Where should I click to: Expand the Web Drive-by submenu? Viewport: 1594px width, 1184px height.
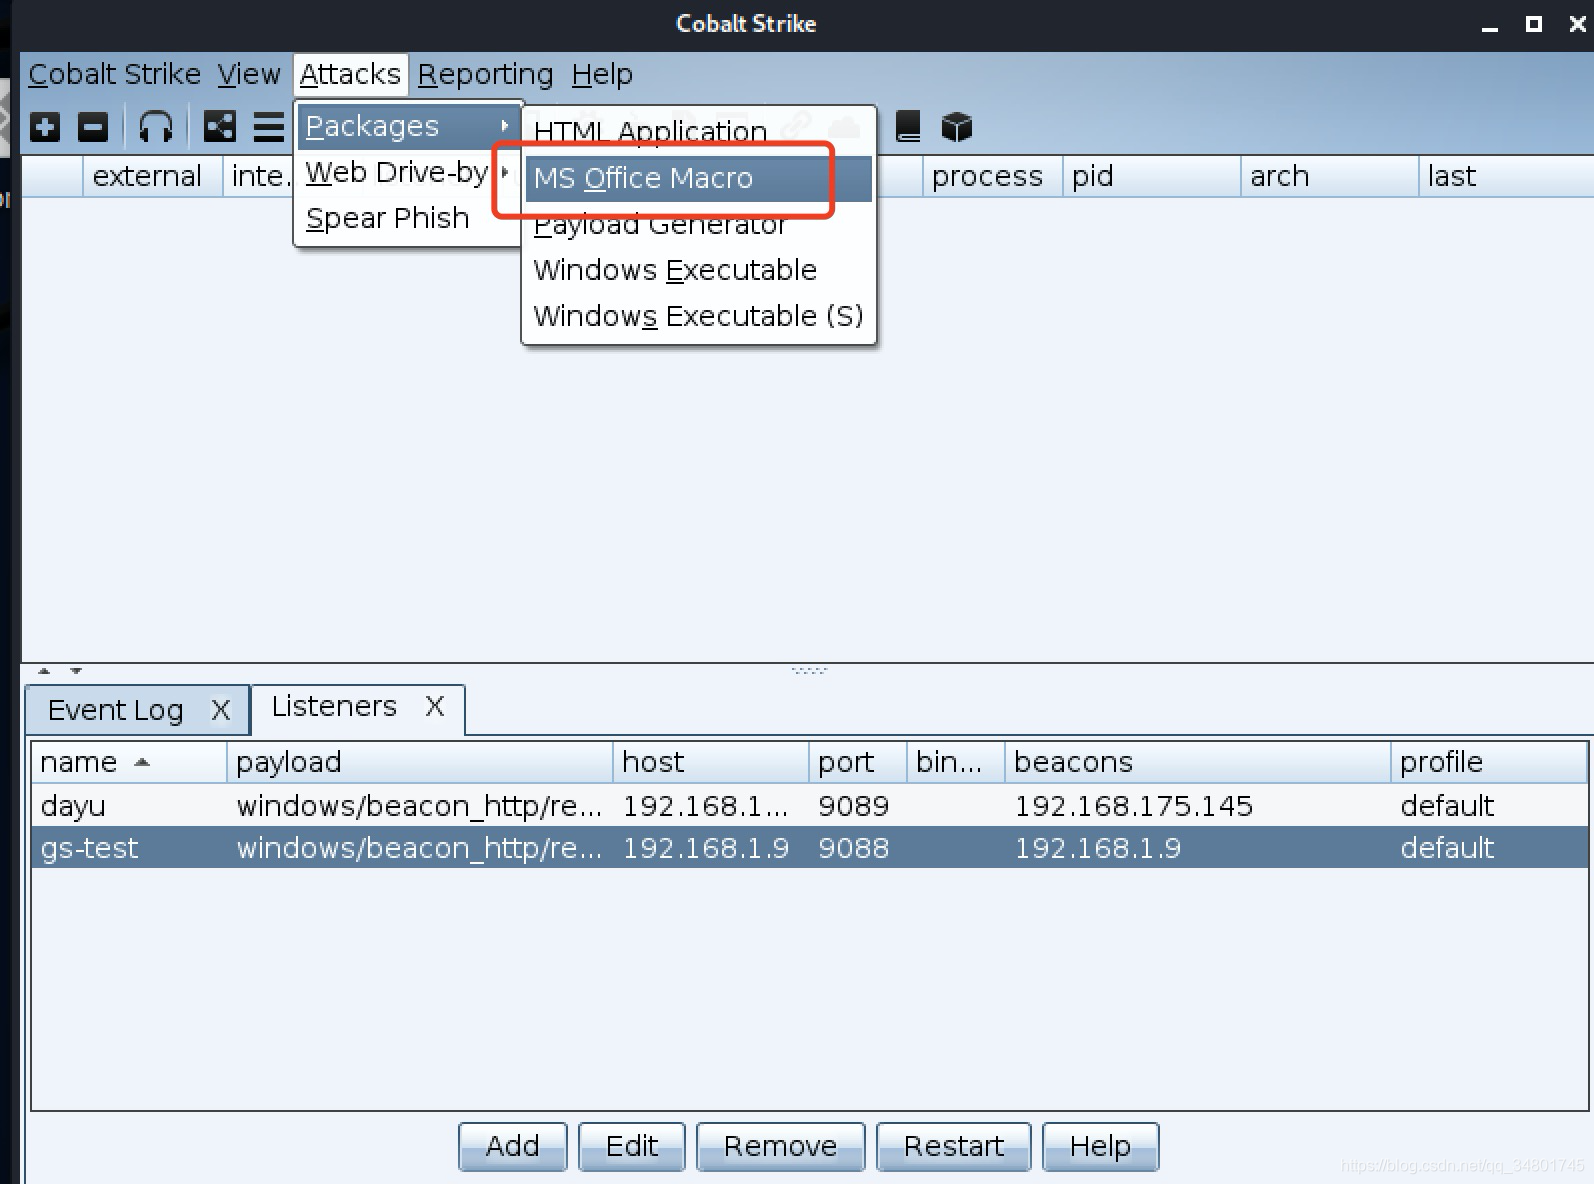pyautogui.click(x=409, y=172)
